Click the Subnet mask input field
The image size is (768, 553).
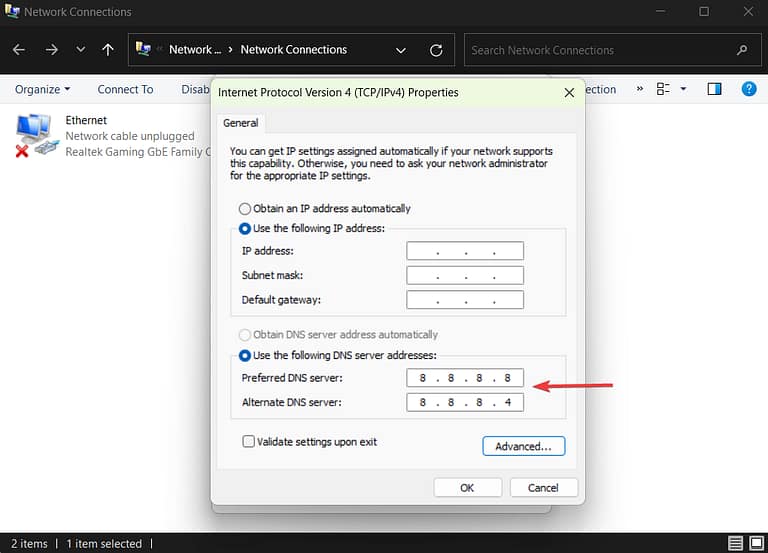(465, 275)
